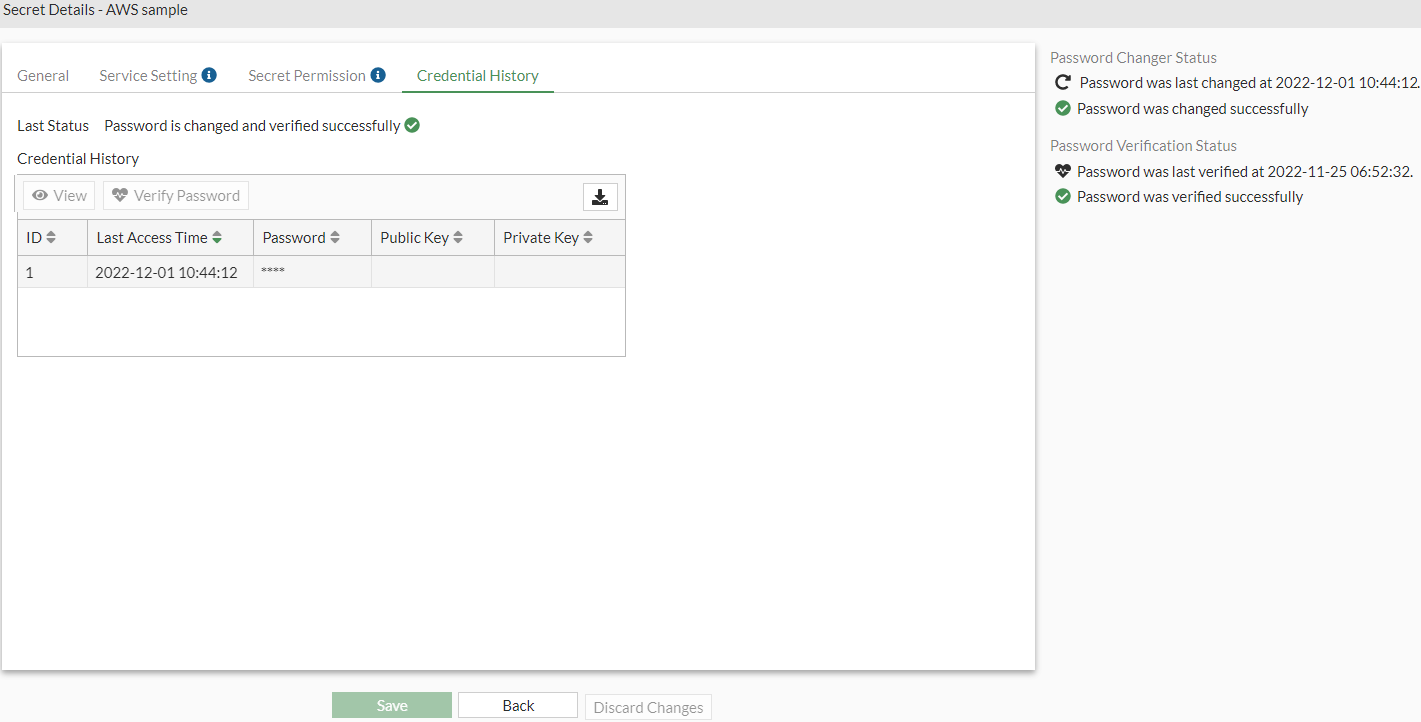This screenshot has height=722, width=1421.
Task: Sort by Private Key column arrows
Action: [x=588, y=238]
